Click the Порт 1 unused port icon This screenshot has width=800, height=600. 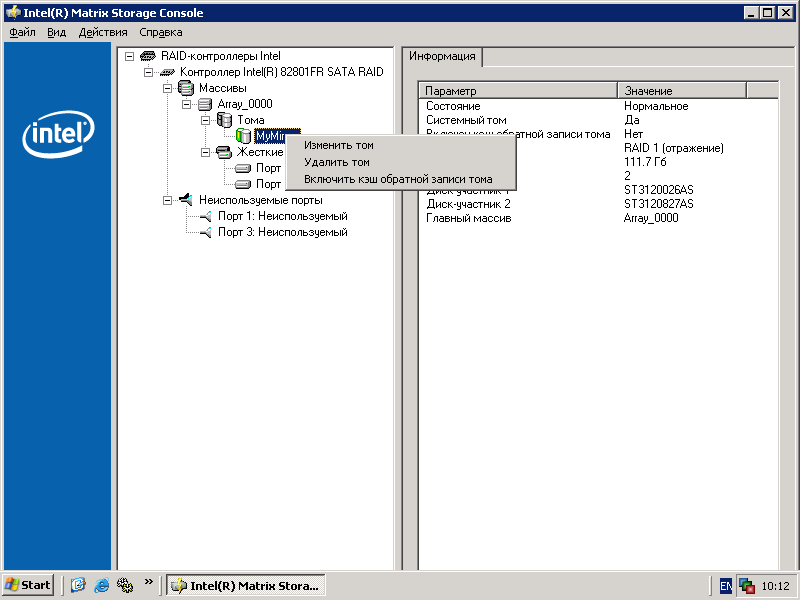point(205,216)
